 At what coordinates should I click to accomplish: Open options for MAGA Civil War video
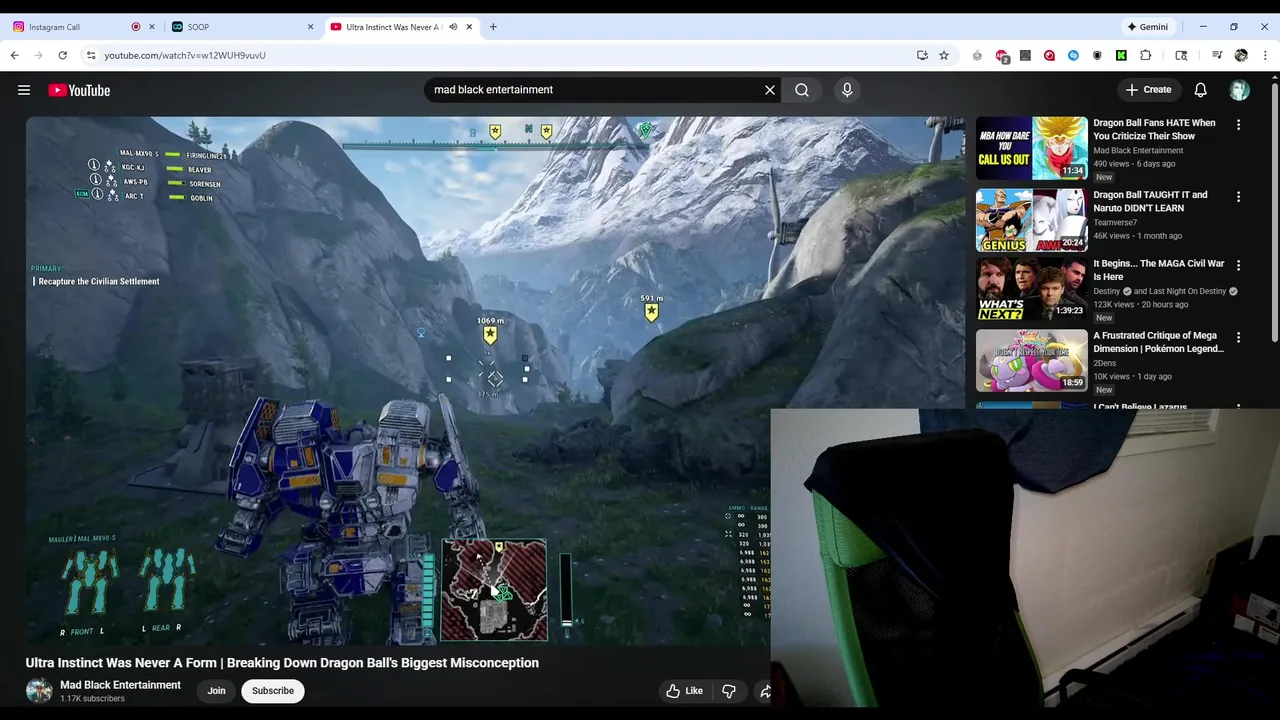[x=1238, y=266]
